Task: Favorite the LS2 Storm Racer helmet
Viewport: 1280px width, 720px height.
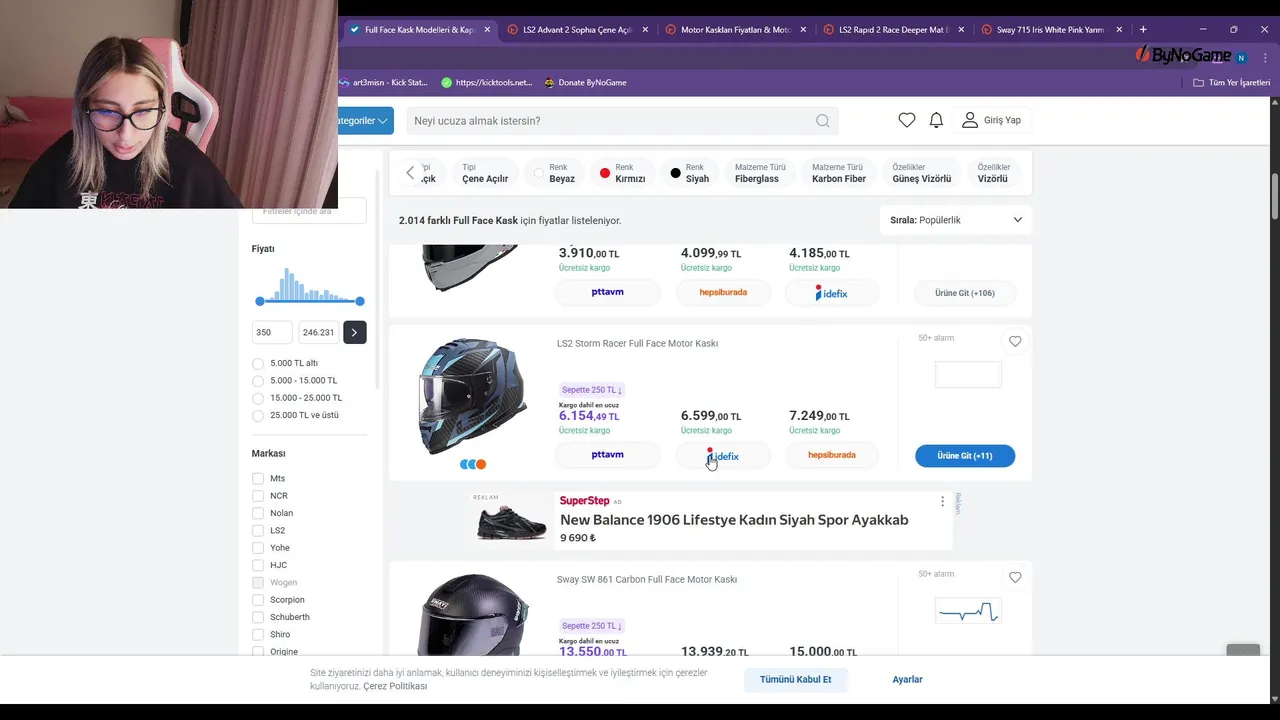Action: 1015,342
